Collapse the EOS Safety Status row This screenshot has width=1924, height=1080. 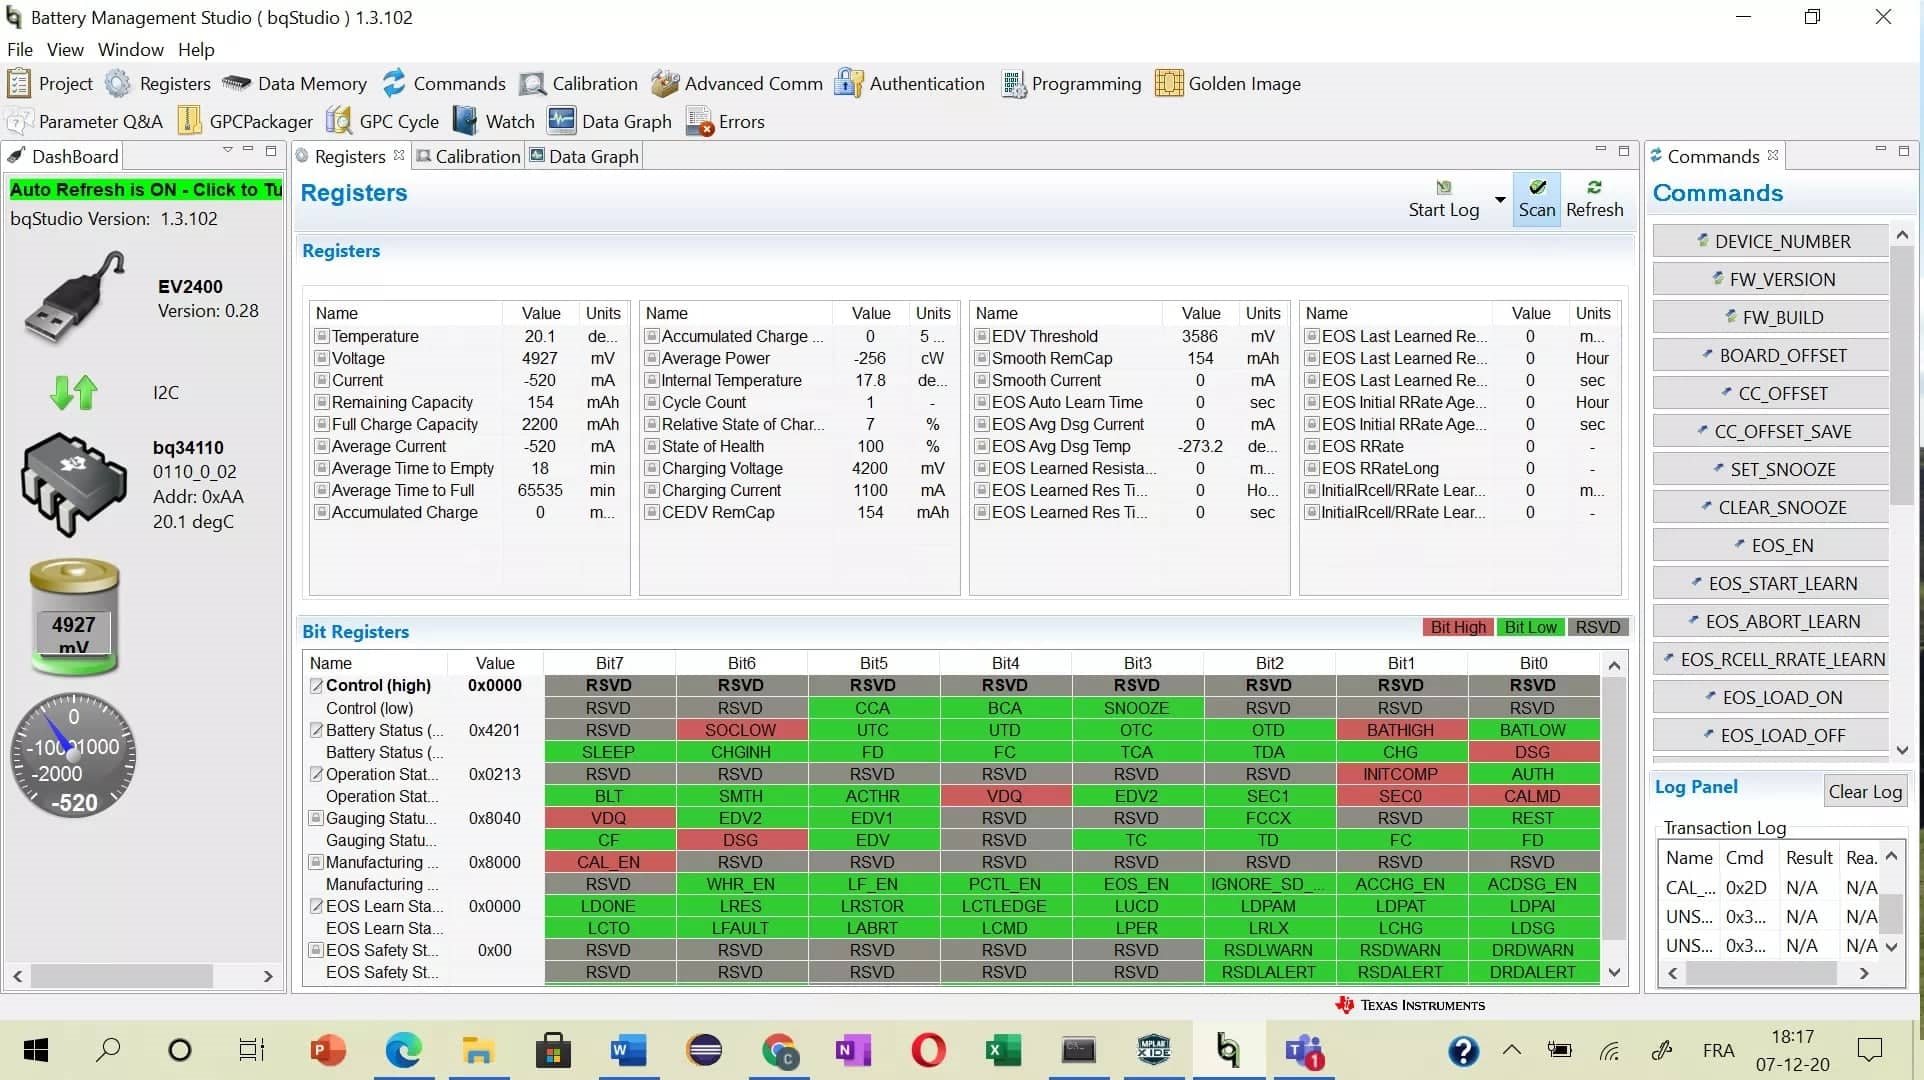pos(316,950)
